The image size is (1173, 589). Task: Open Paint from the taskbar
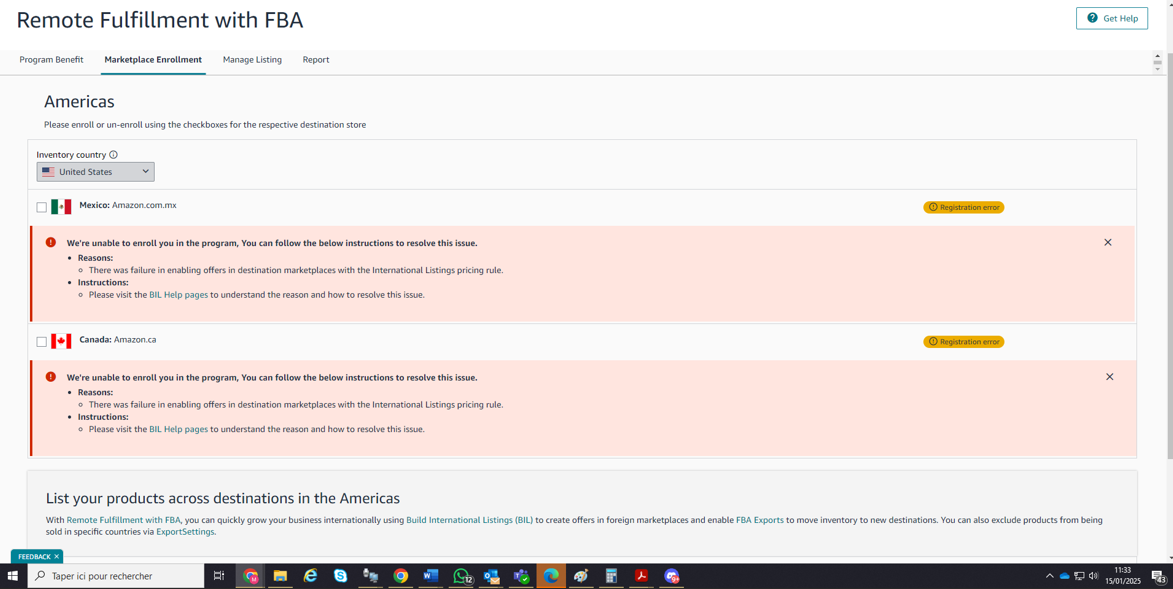coord(581,576)
